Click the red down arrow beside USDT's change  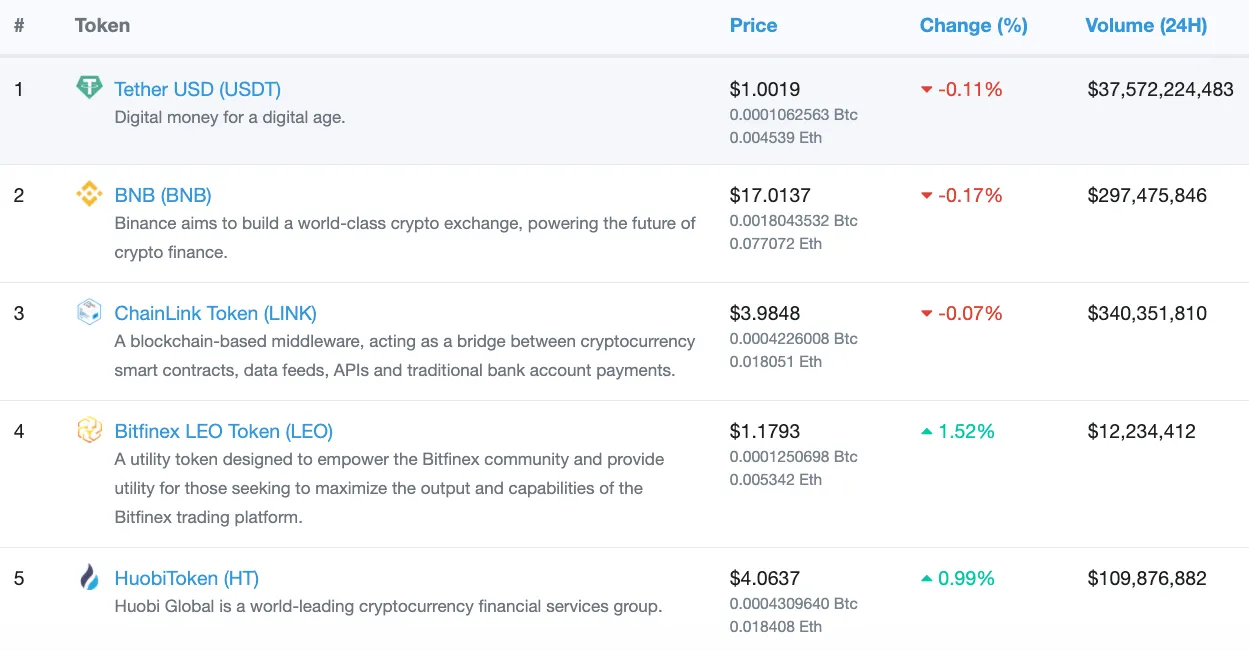pyautogui.click(x=926, y=89)
